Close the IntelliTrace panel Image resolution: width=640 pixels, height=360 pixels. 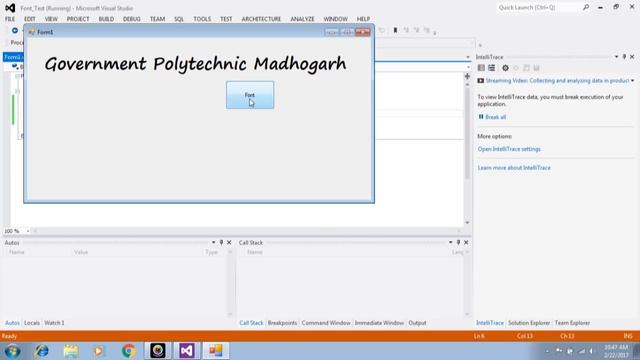[x=632, y=57]
